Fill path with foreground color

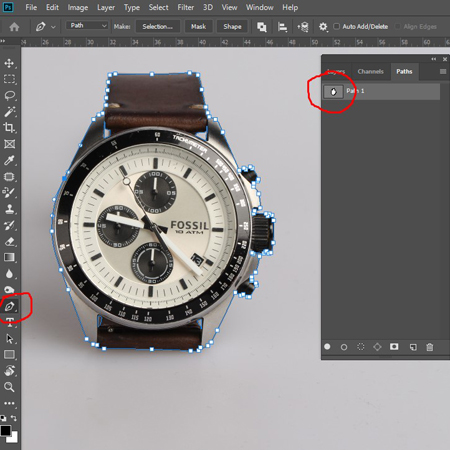click(327, 347)
